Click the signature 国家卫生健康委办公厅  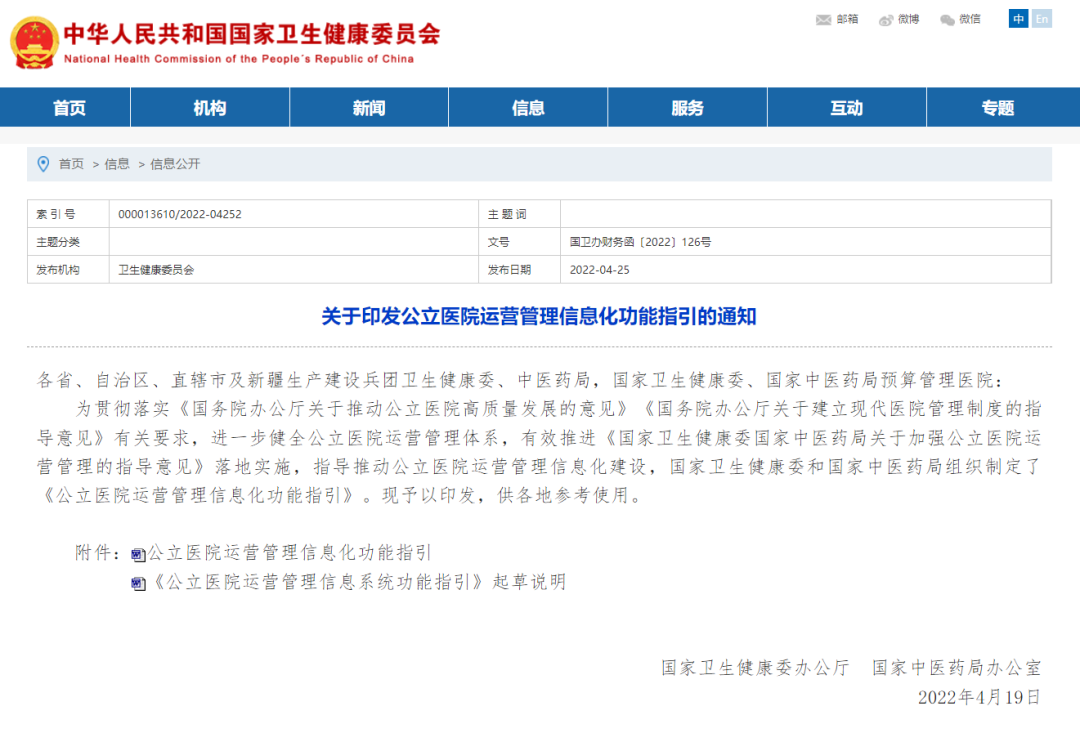point(756,668)
